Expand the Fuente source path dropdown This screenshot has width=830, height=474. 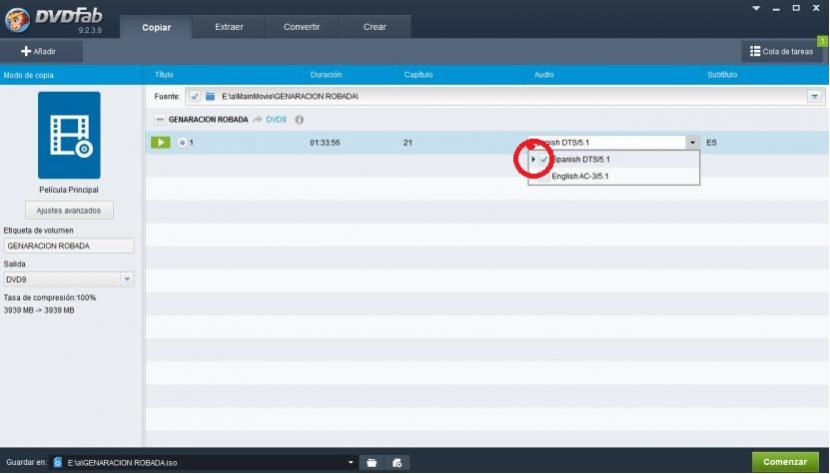pos(814,96)
